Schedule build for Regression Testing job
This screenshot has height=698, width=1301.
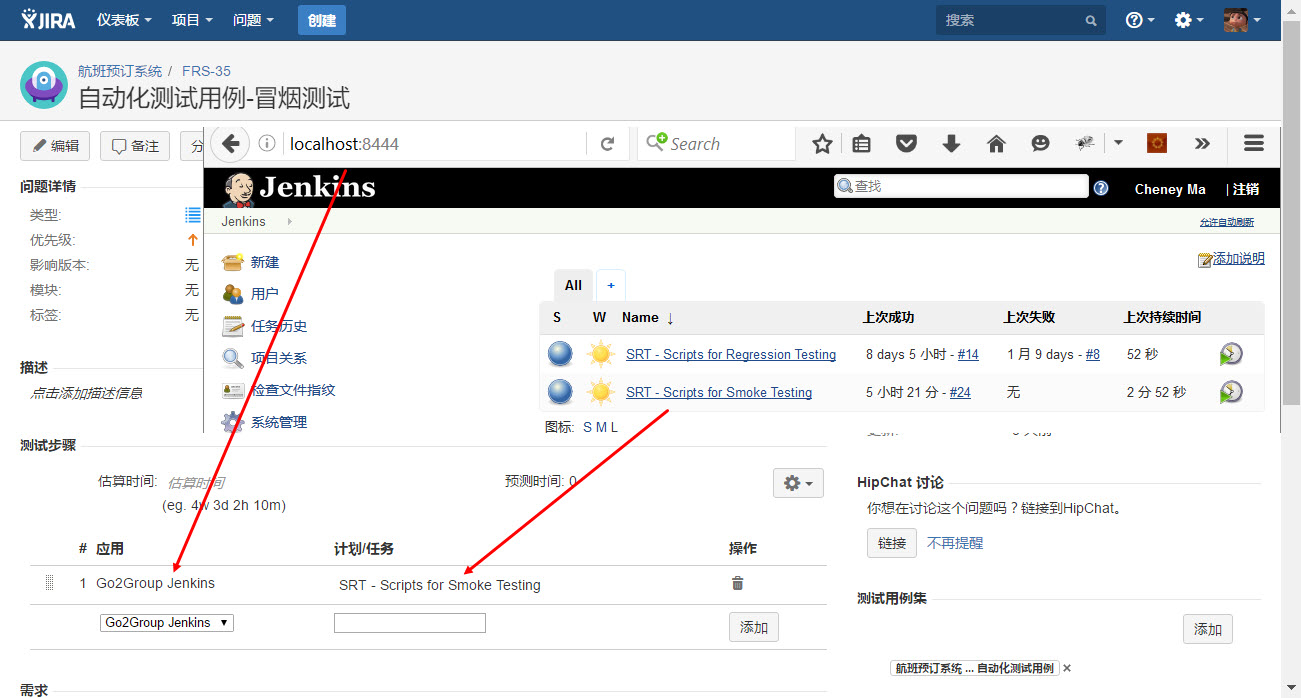click(x=1231, y=354)
